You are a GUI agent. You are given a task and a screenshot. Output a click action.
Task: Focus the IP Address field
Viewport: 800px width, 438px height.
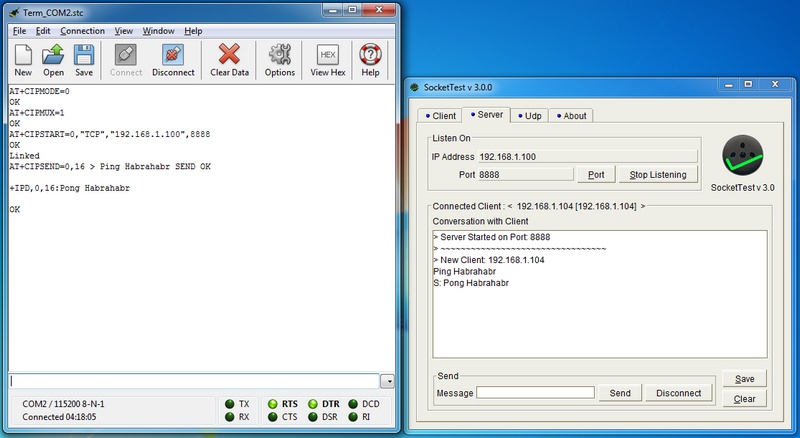[x=587, y=157]
